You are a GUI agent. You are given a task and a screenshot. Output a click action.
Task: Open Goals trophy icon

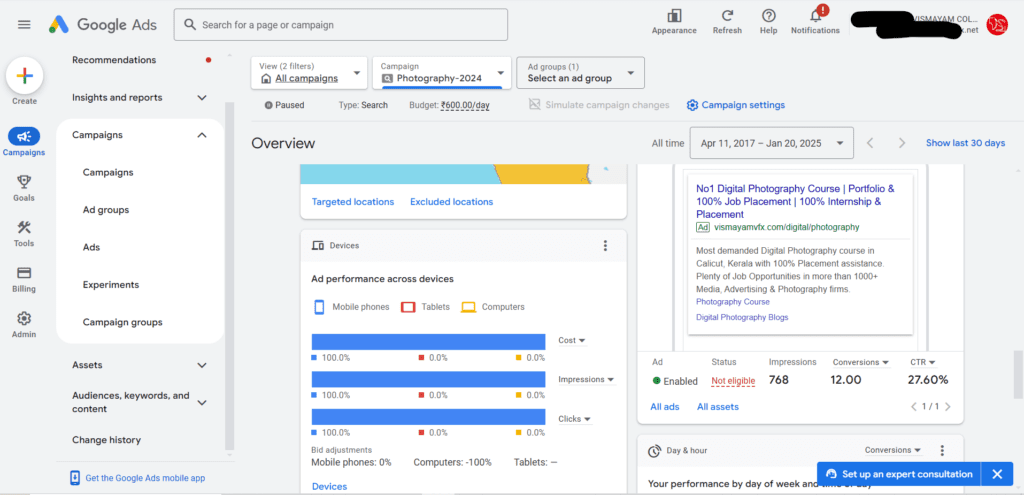pyautogui.click(x=24, y=182)
